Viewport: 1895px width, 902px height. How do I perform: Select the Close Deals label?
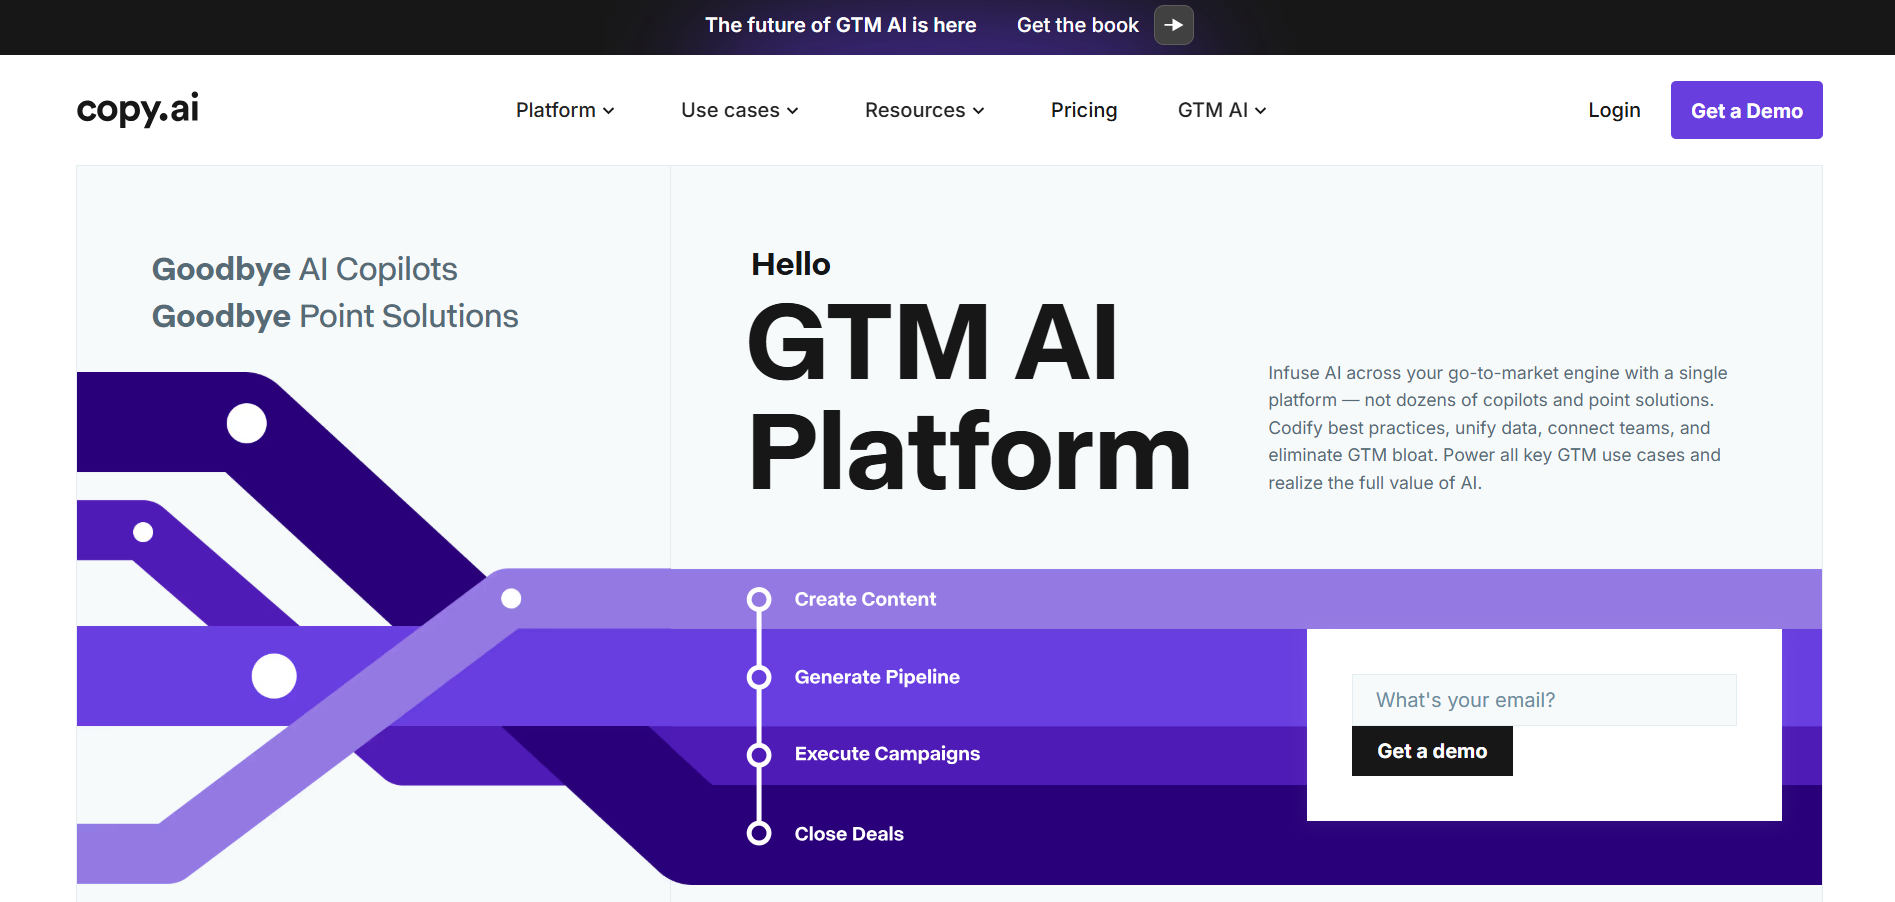coord(849,834)
